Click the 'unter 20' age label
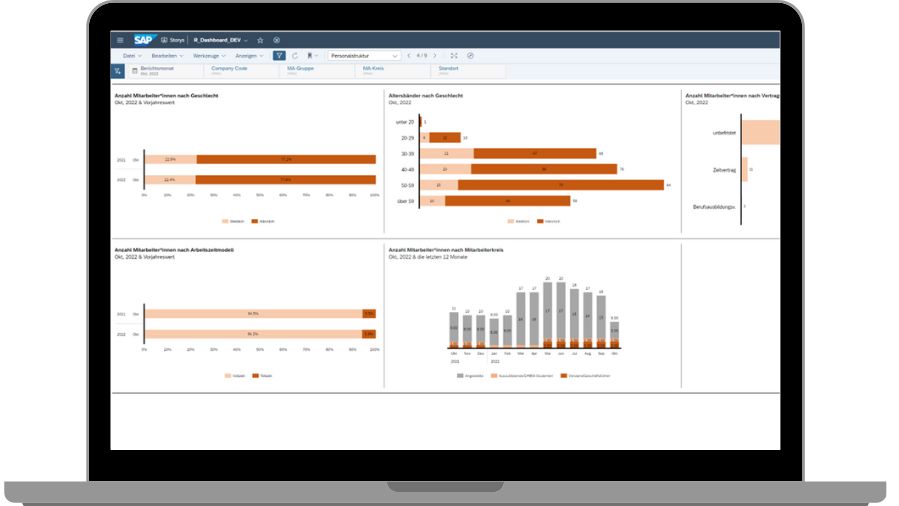899x506 pixels. pos(405,122)
